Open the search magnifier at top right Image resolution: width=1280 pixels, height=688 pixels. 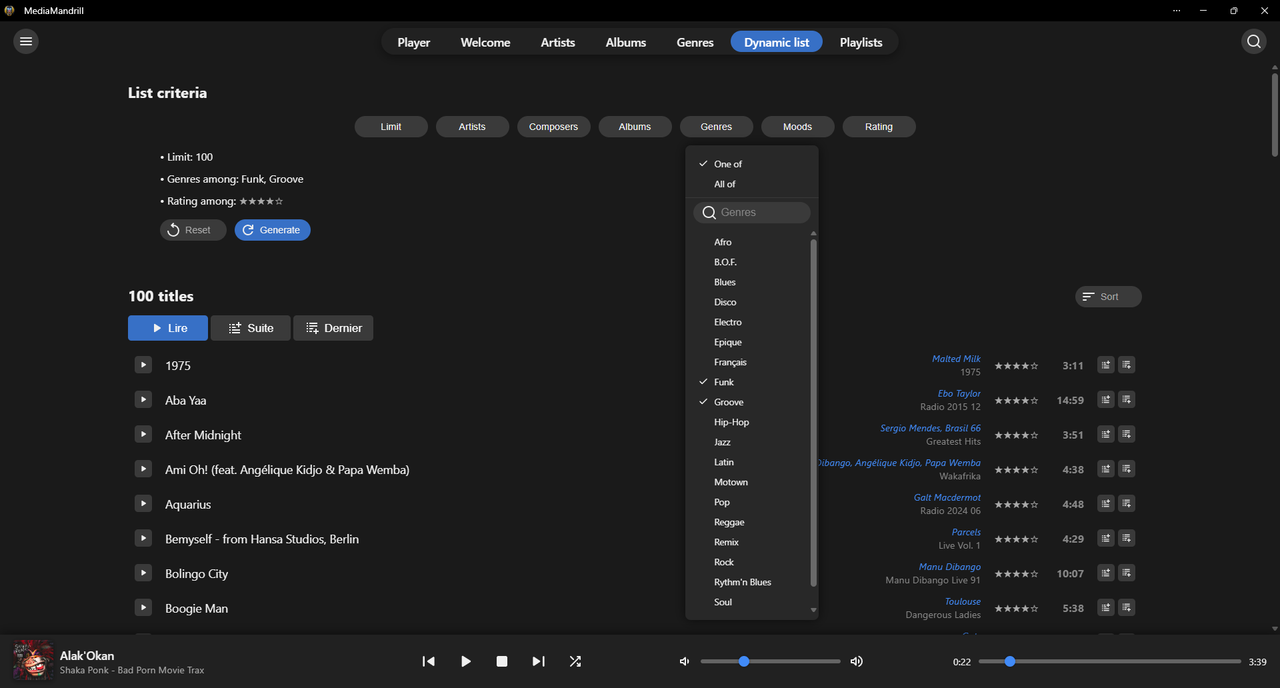[1254, 42]
